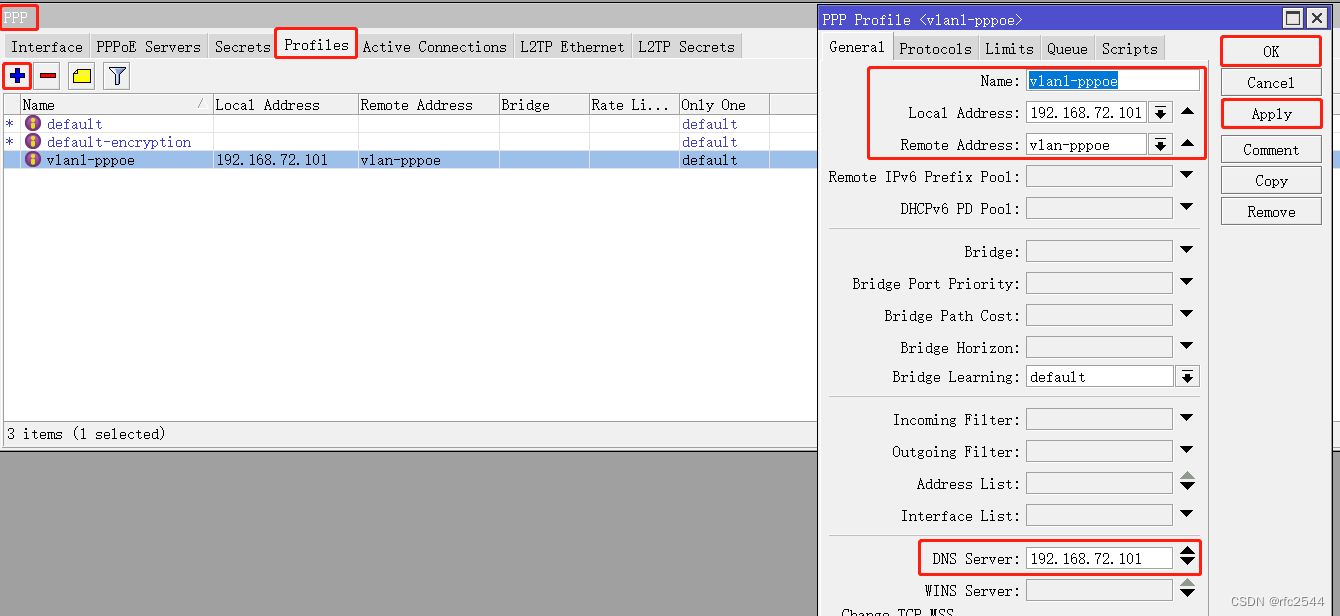Open the Remote IPv6 Prefix Pool dropdown

tap(1187, 175)
